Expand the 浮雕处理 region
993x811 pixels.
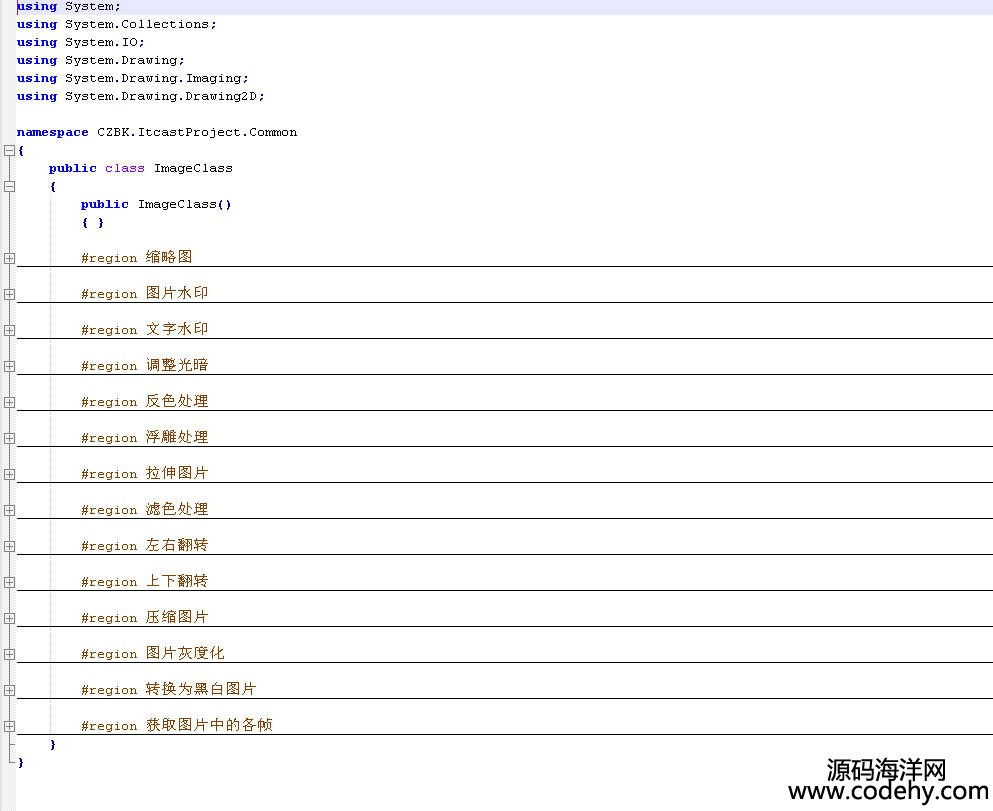[x=9, y=438]
